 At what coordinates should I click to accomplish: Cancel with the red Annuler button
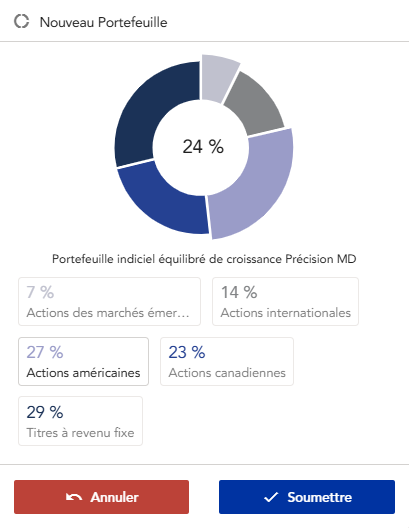101,497
